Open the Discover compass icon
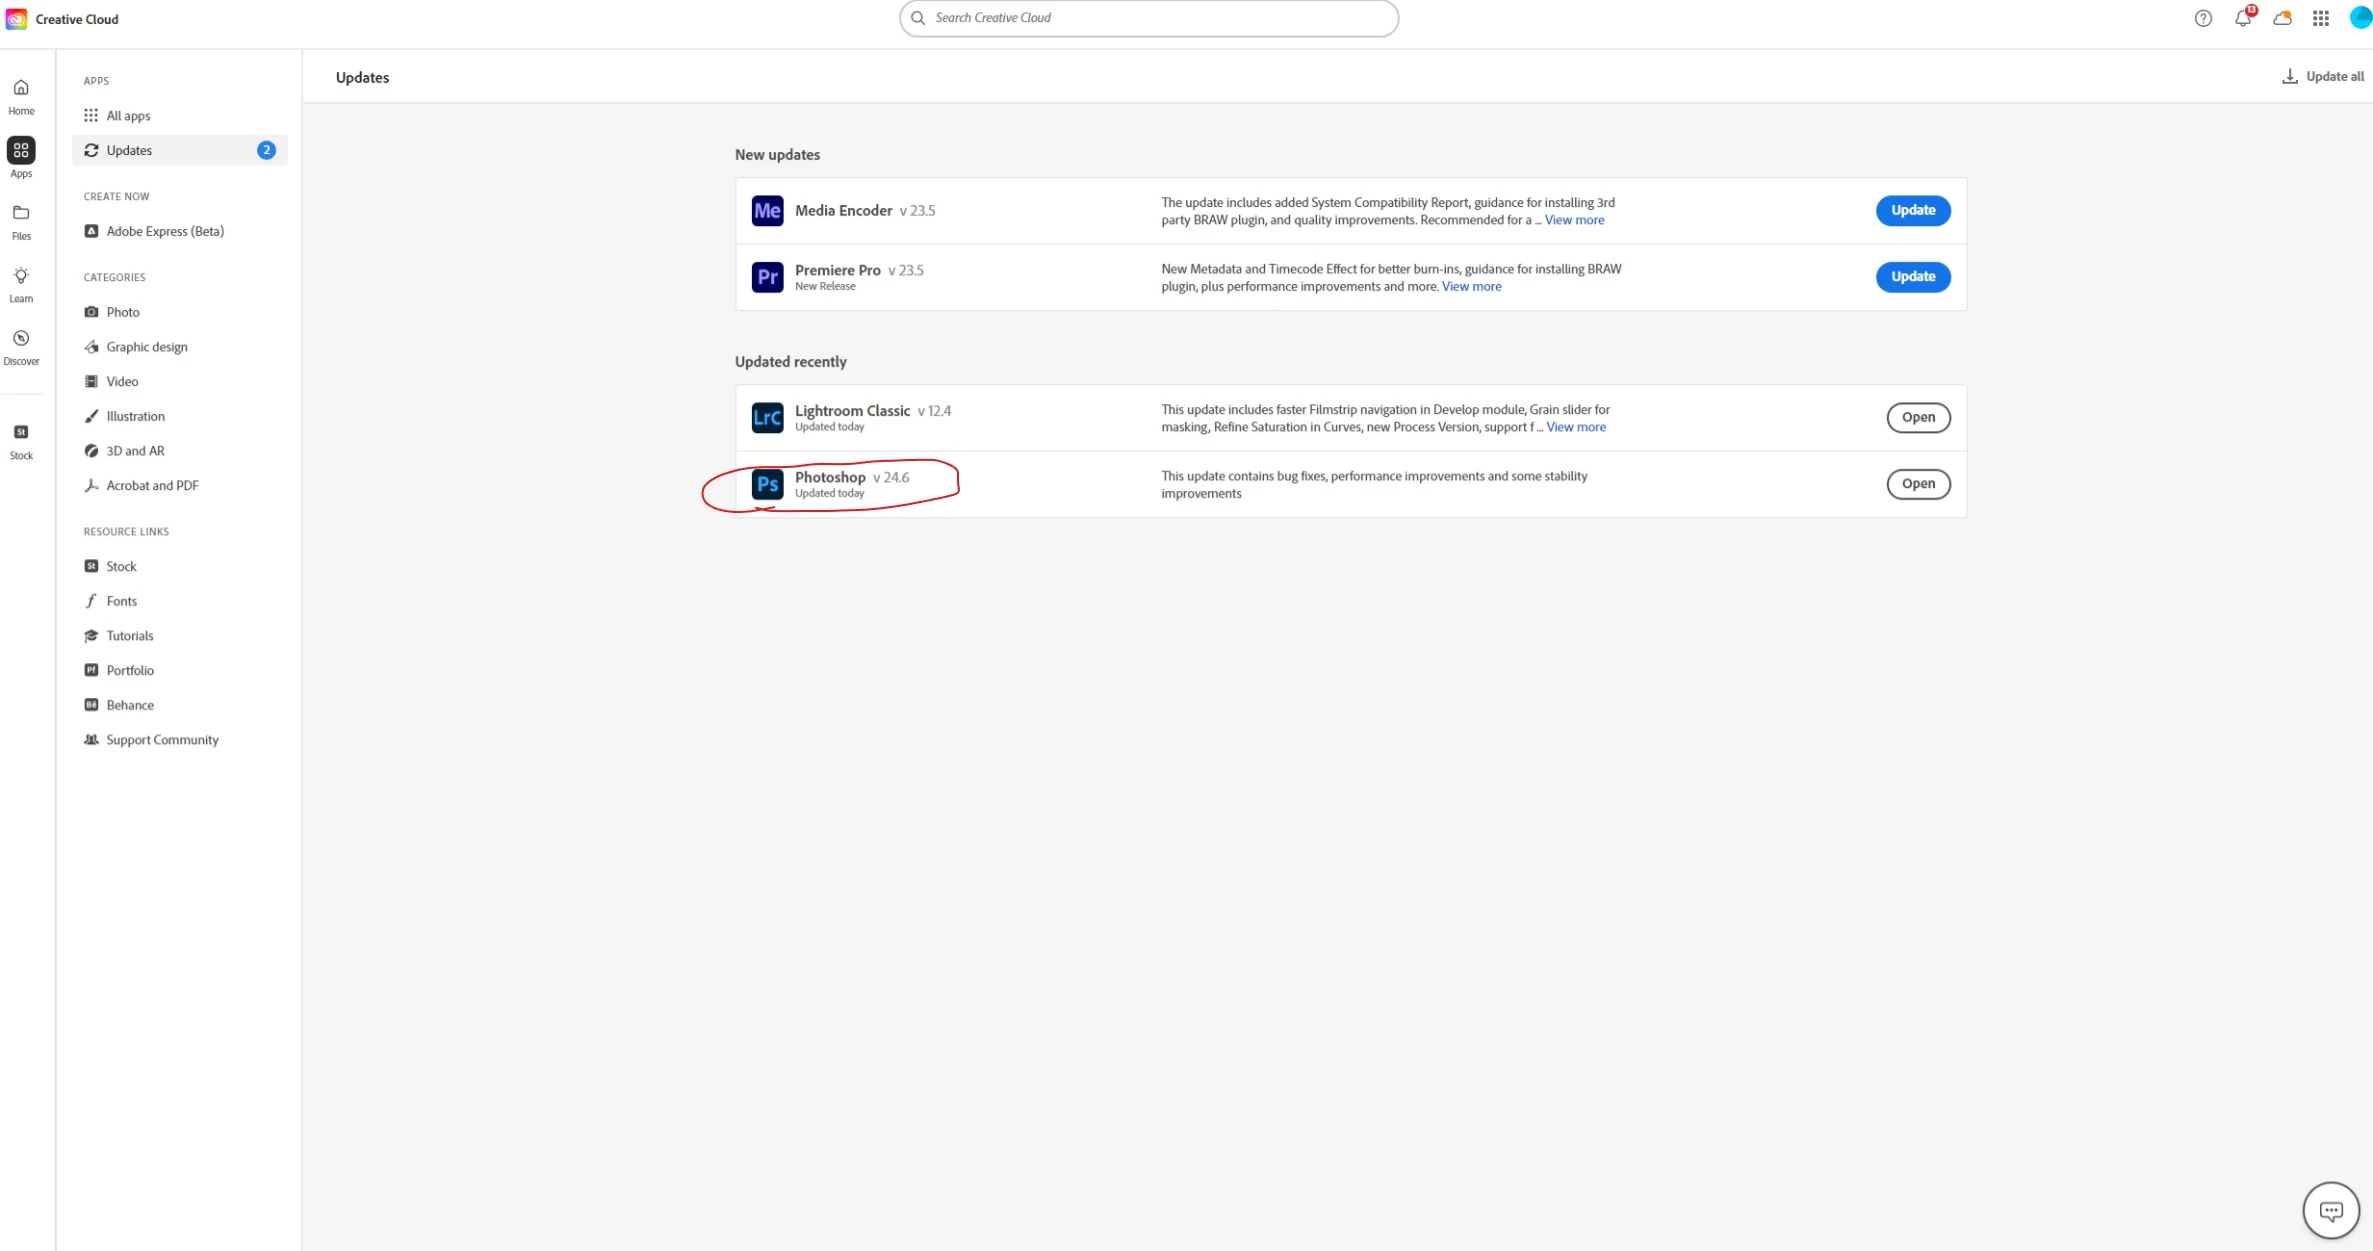The image size is (2373, 1251). (21, 346)
